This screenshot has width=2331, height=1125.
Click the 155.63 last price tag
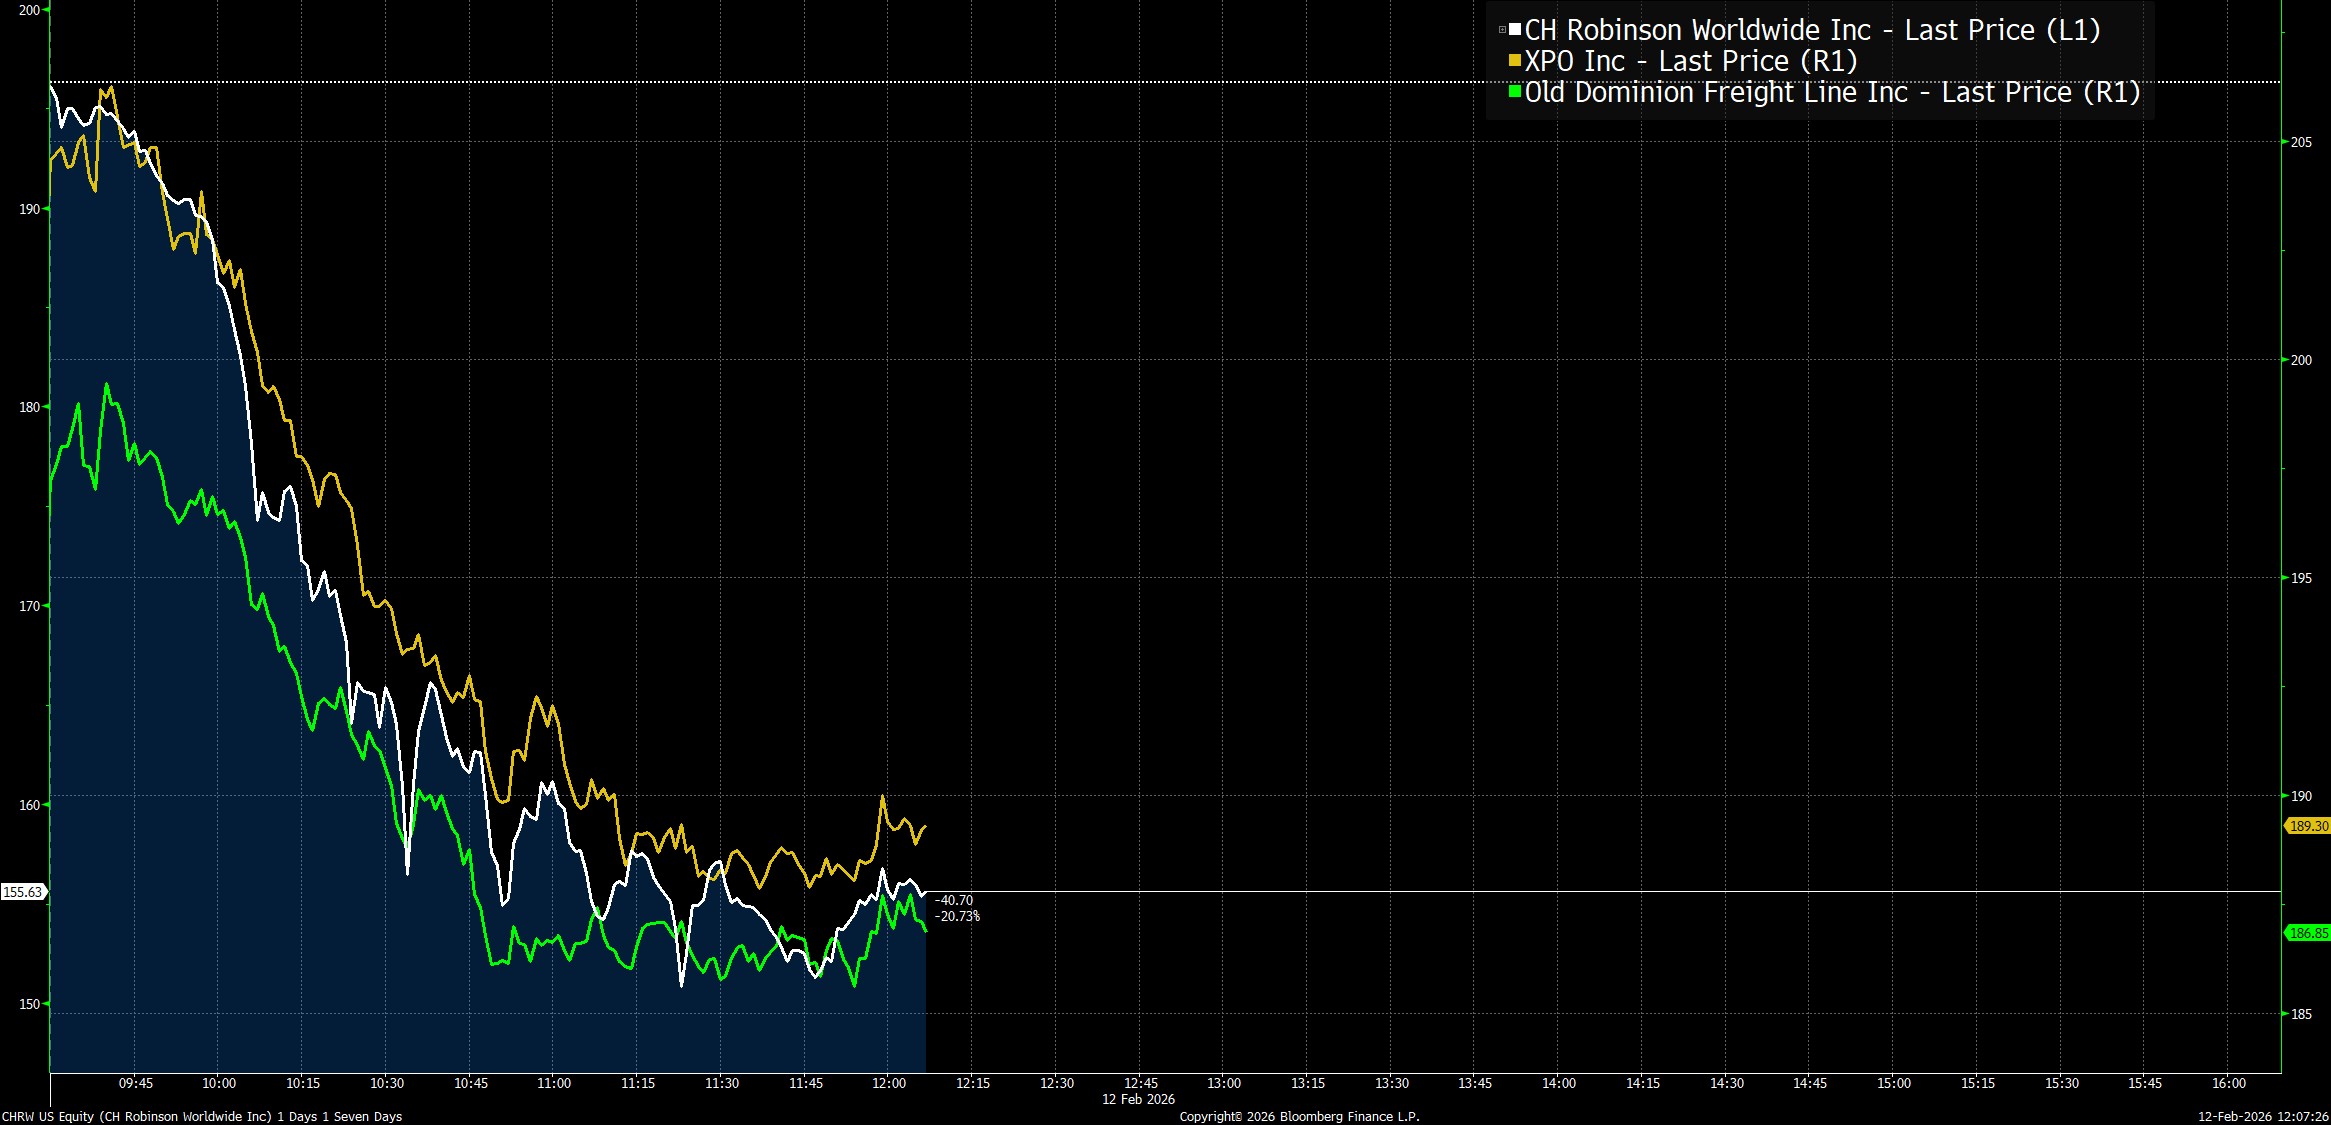[x=22, y=892]
